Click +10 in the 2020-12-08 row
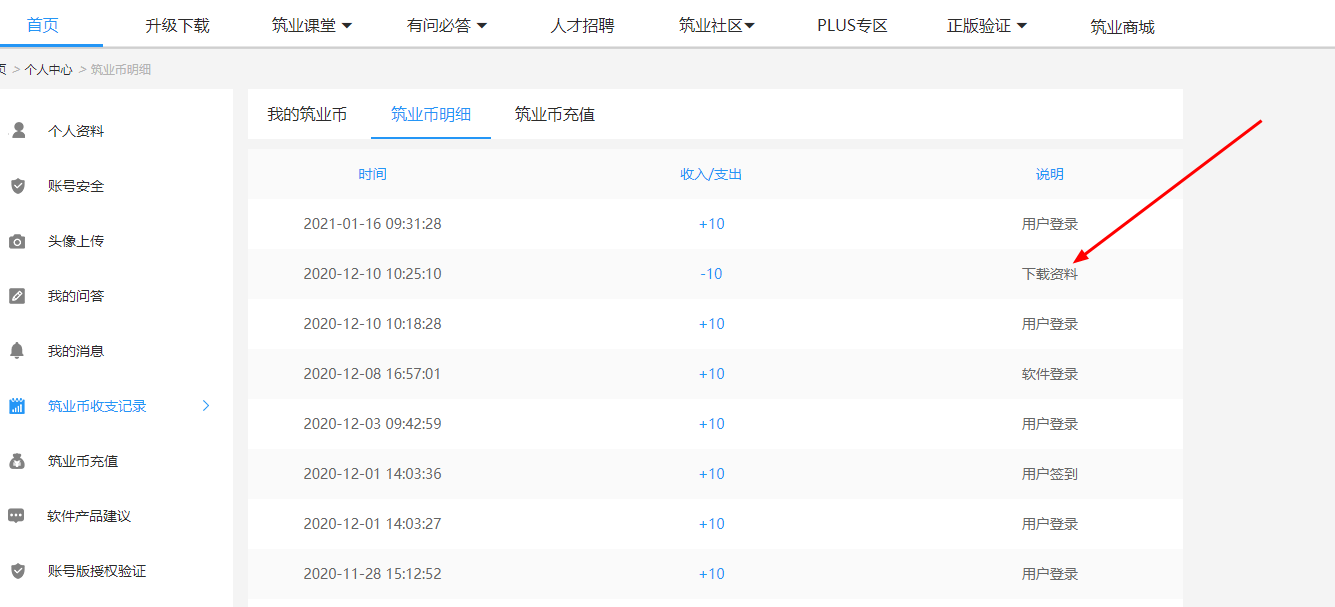This screenshot has height=607, width=1335. click(x=711, y=374)
